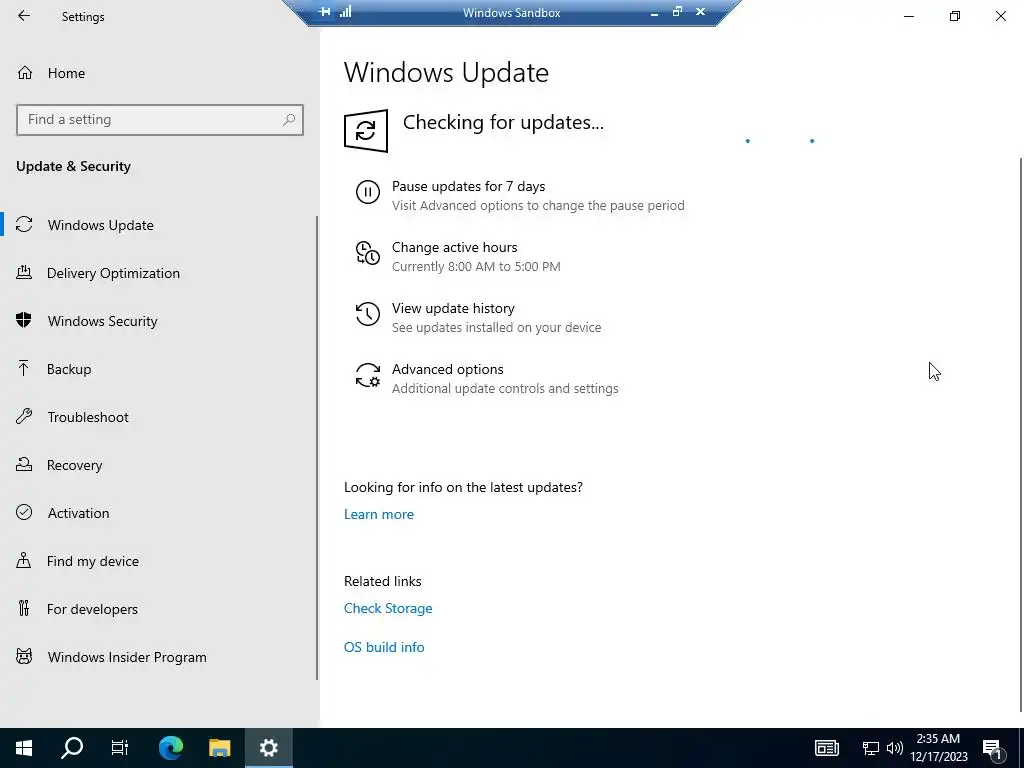Click the update history clock icon

[368, 314]
